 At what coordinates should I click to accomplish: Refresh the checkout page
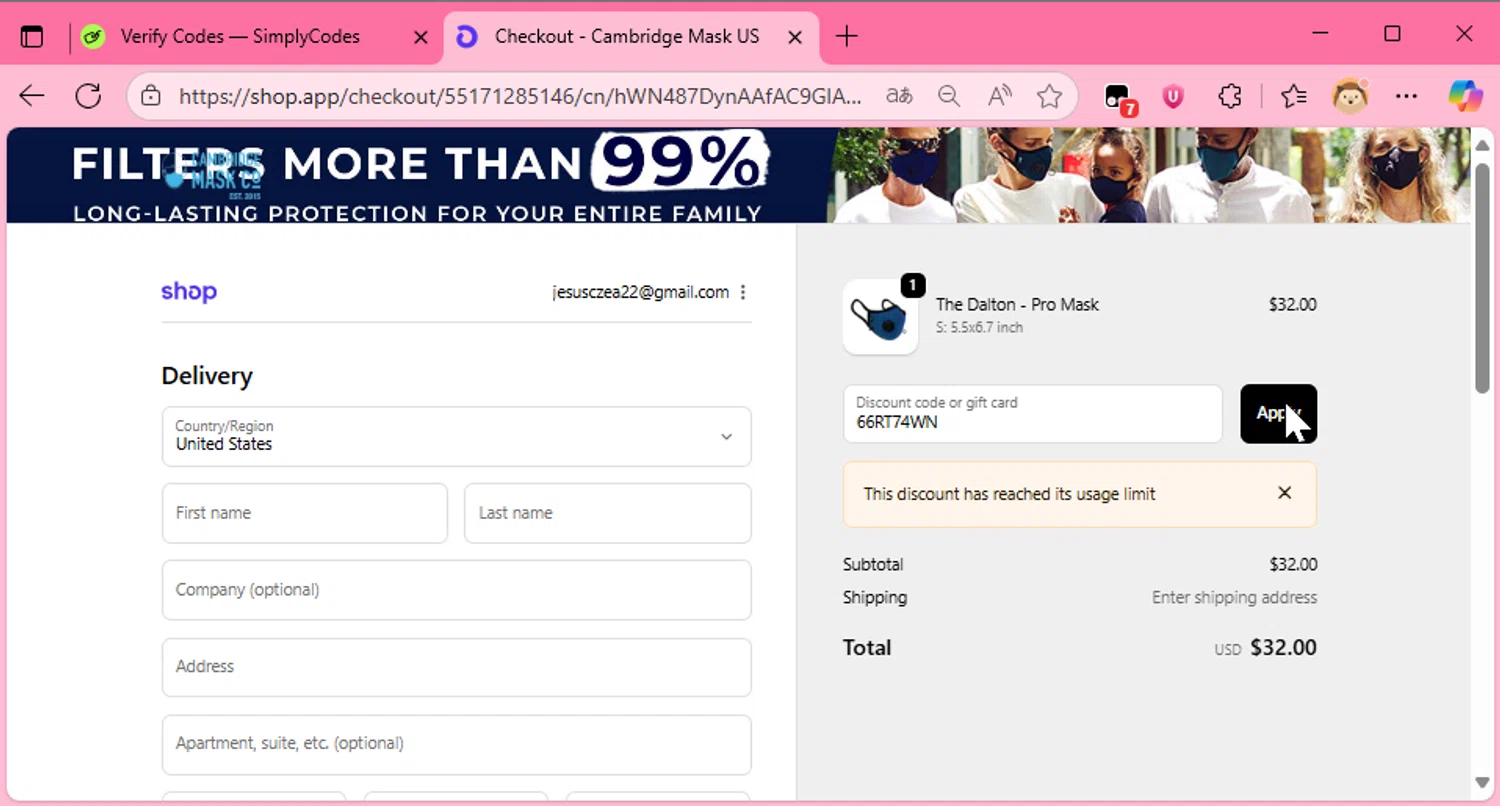pos(89,96)
